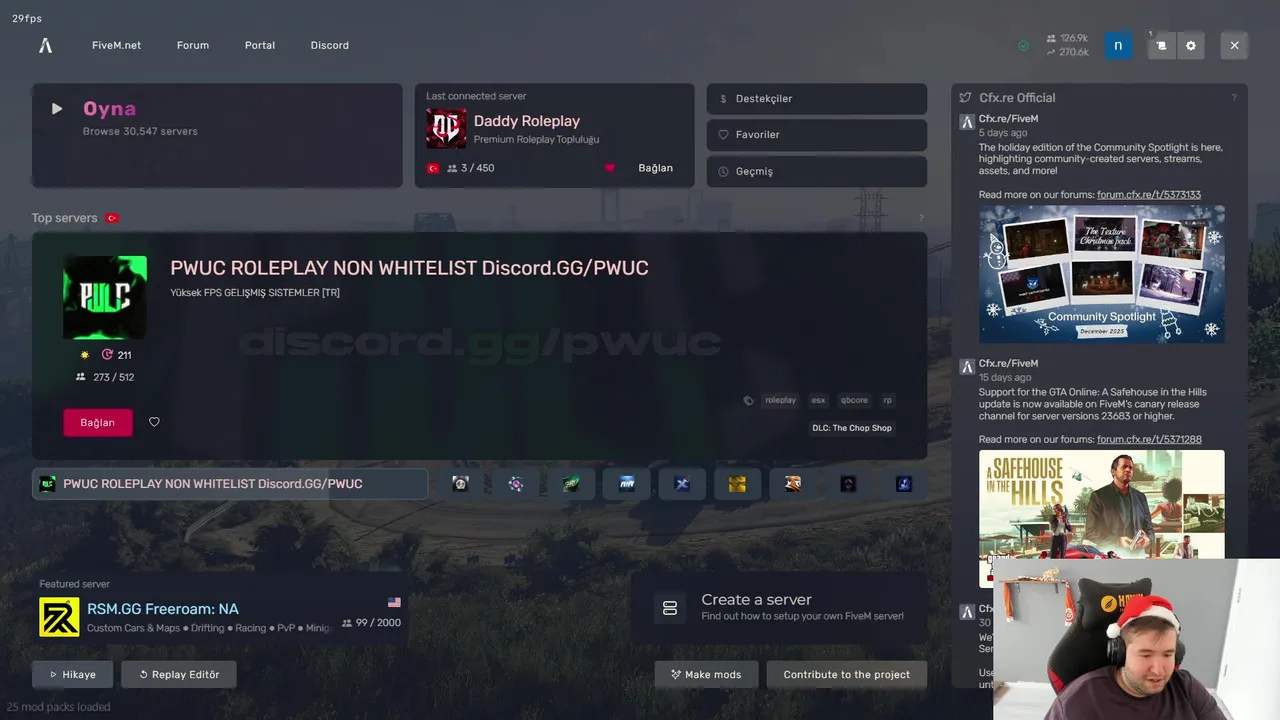The height and width of the screenshot is (720, 1280).
Task: Open forum.cfx.re/t/5371288 link
Action: click(x=1149, y=439)
